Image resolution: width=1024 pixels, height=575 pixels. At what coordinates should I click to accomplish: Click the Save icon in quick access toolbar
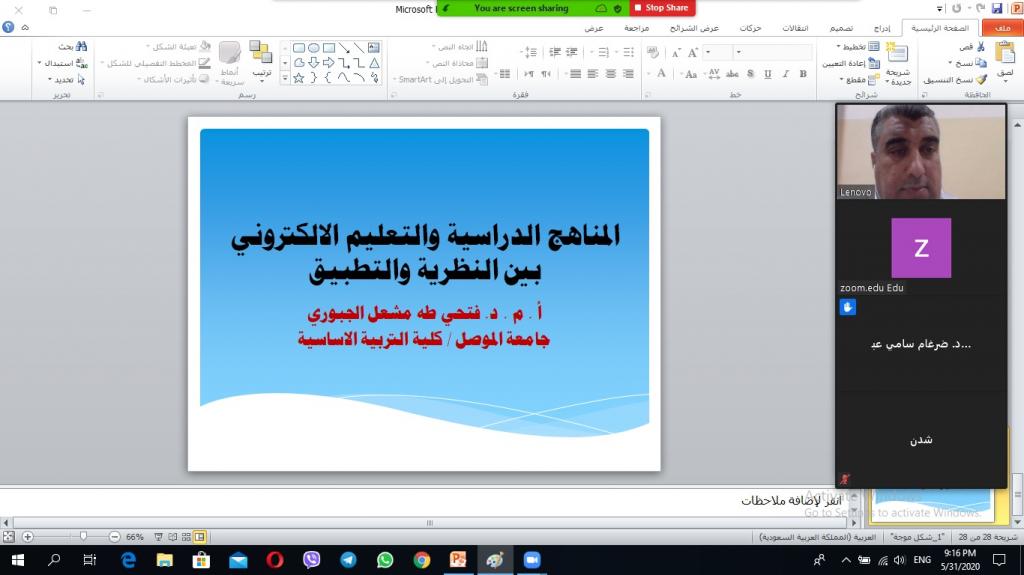[x=997, y=8]
